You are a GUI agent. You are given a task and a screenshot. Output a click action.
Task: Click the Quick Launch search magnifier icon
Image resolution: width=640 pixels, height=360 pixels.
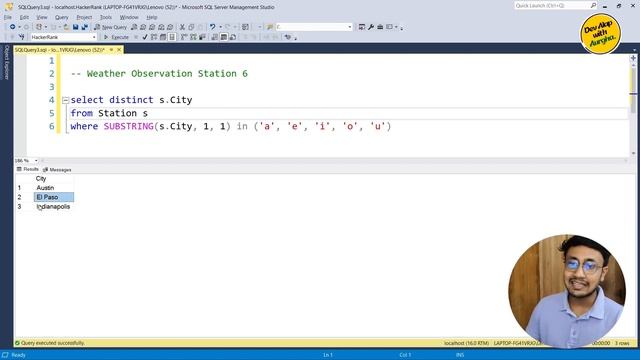(x=593, y=5)
